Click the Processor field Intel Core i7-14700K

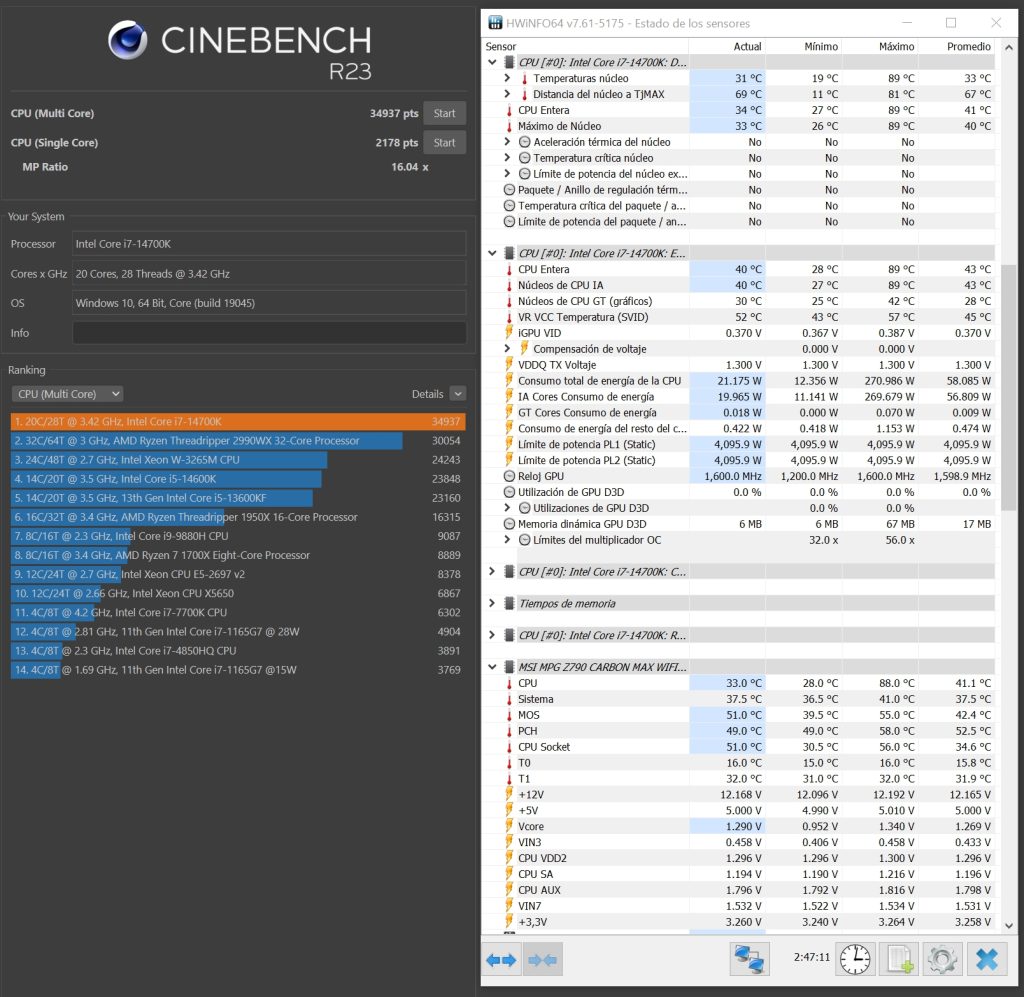coord(269,244)
